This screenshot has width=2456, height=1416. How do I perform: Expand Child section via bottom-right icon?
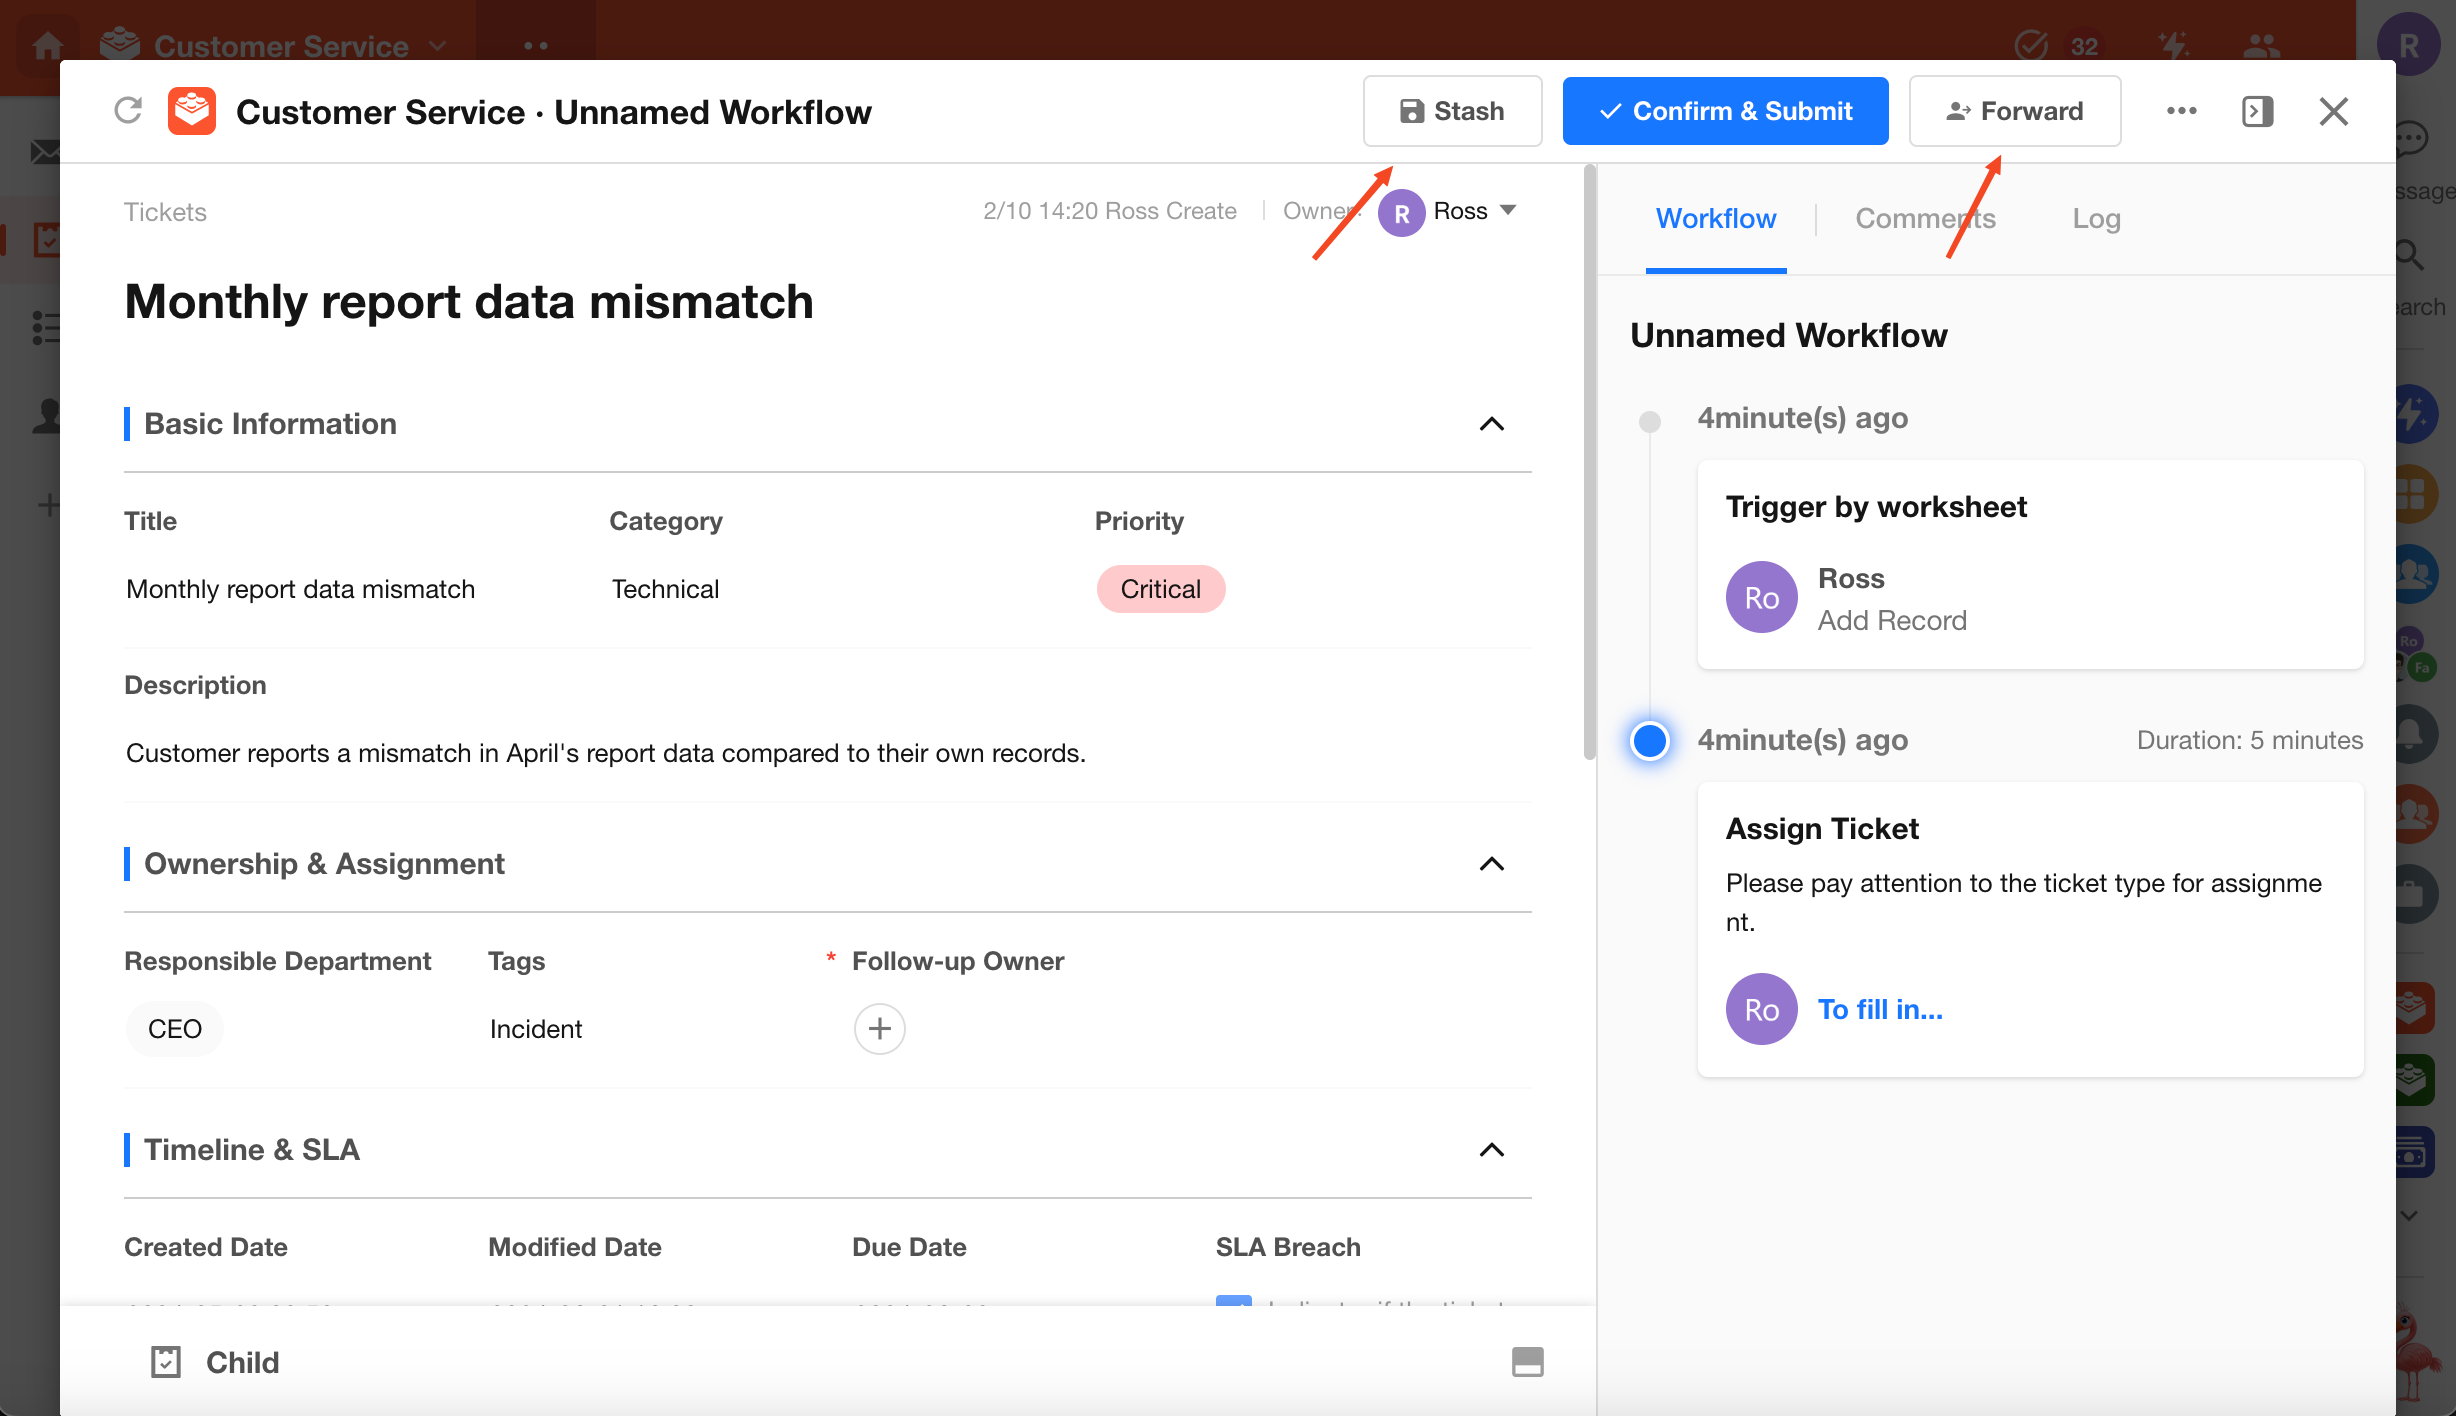coord(1527,1362)
